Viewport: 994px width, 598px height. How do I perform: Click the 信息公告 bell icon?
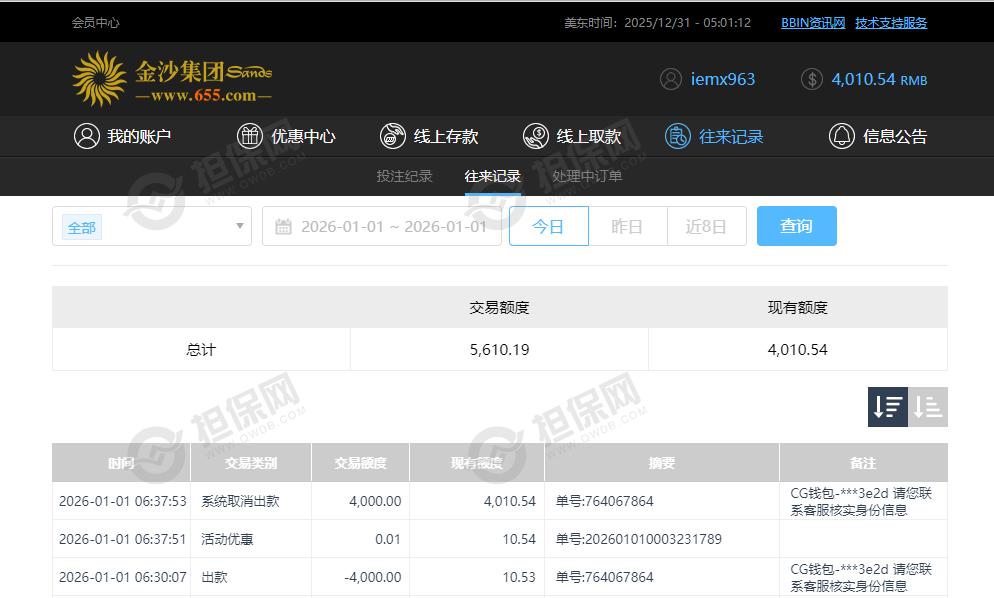click(842, 136)
